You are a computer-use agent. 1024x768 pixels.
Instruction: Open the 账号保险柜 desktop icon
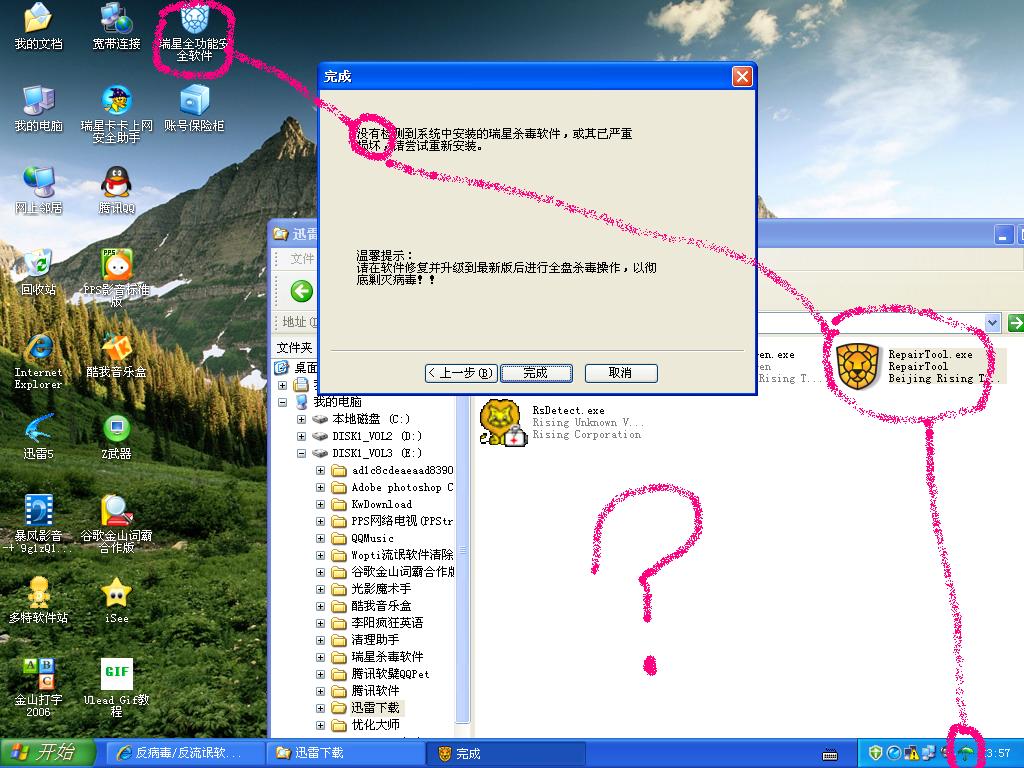[194, 108]
